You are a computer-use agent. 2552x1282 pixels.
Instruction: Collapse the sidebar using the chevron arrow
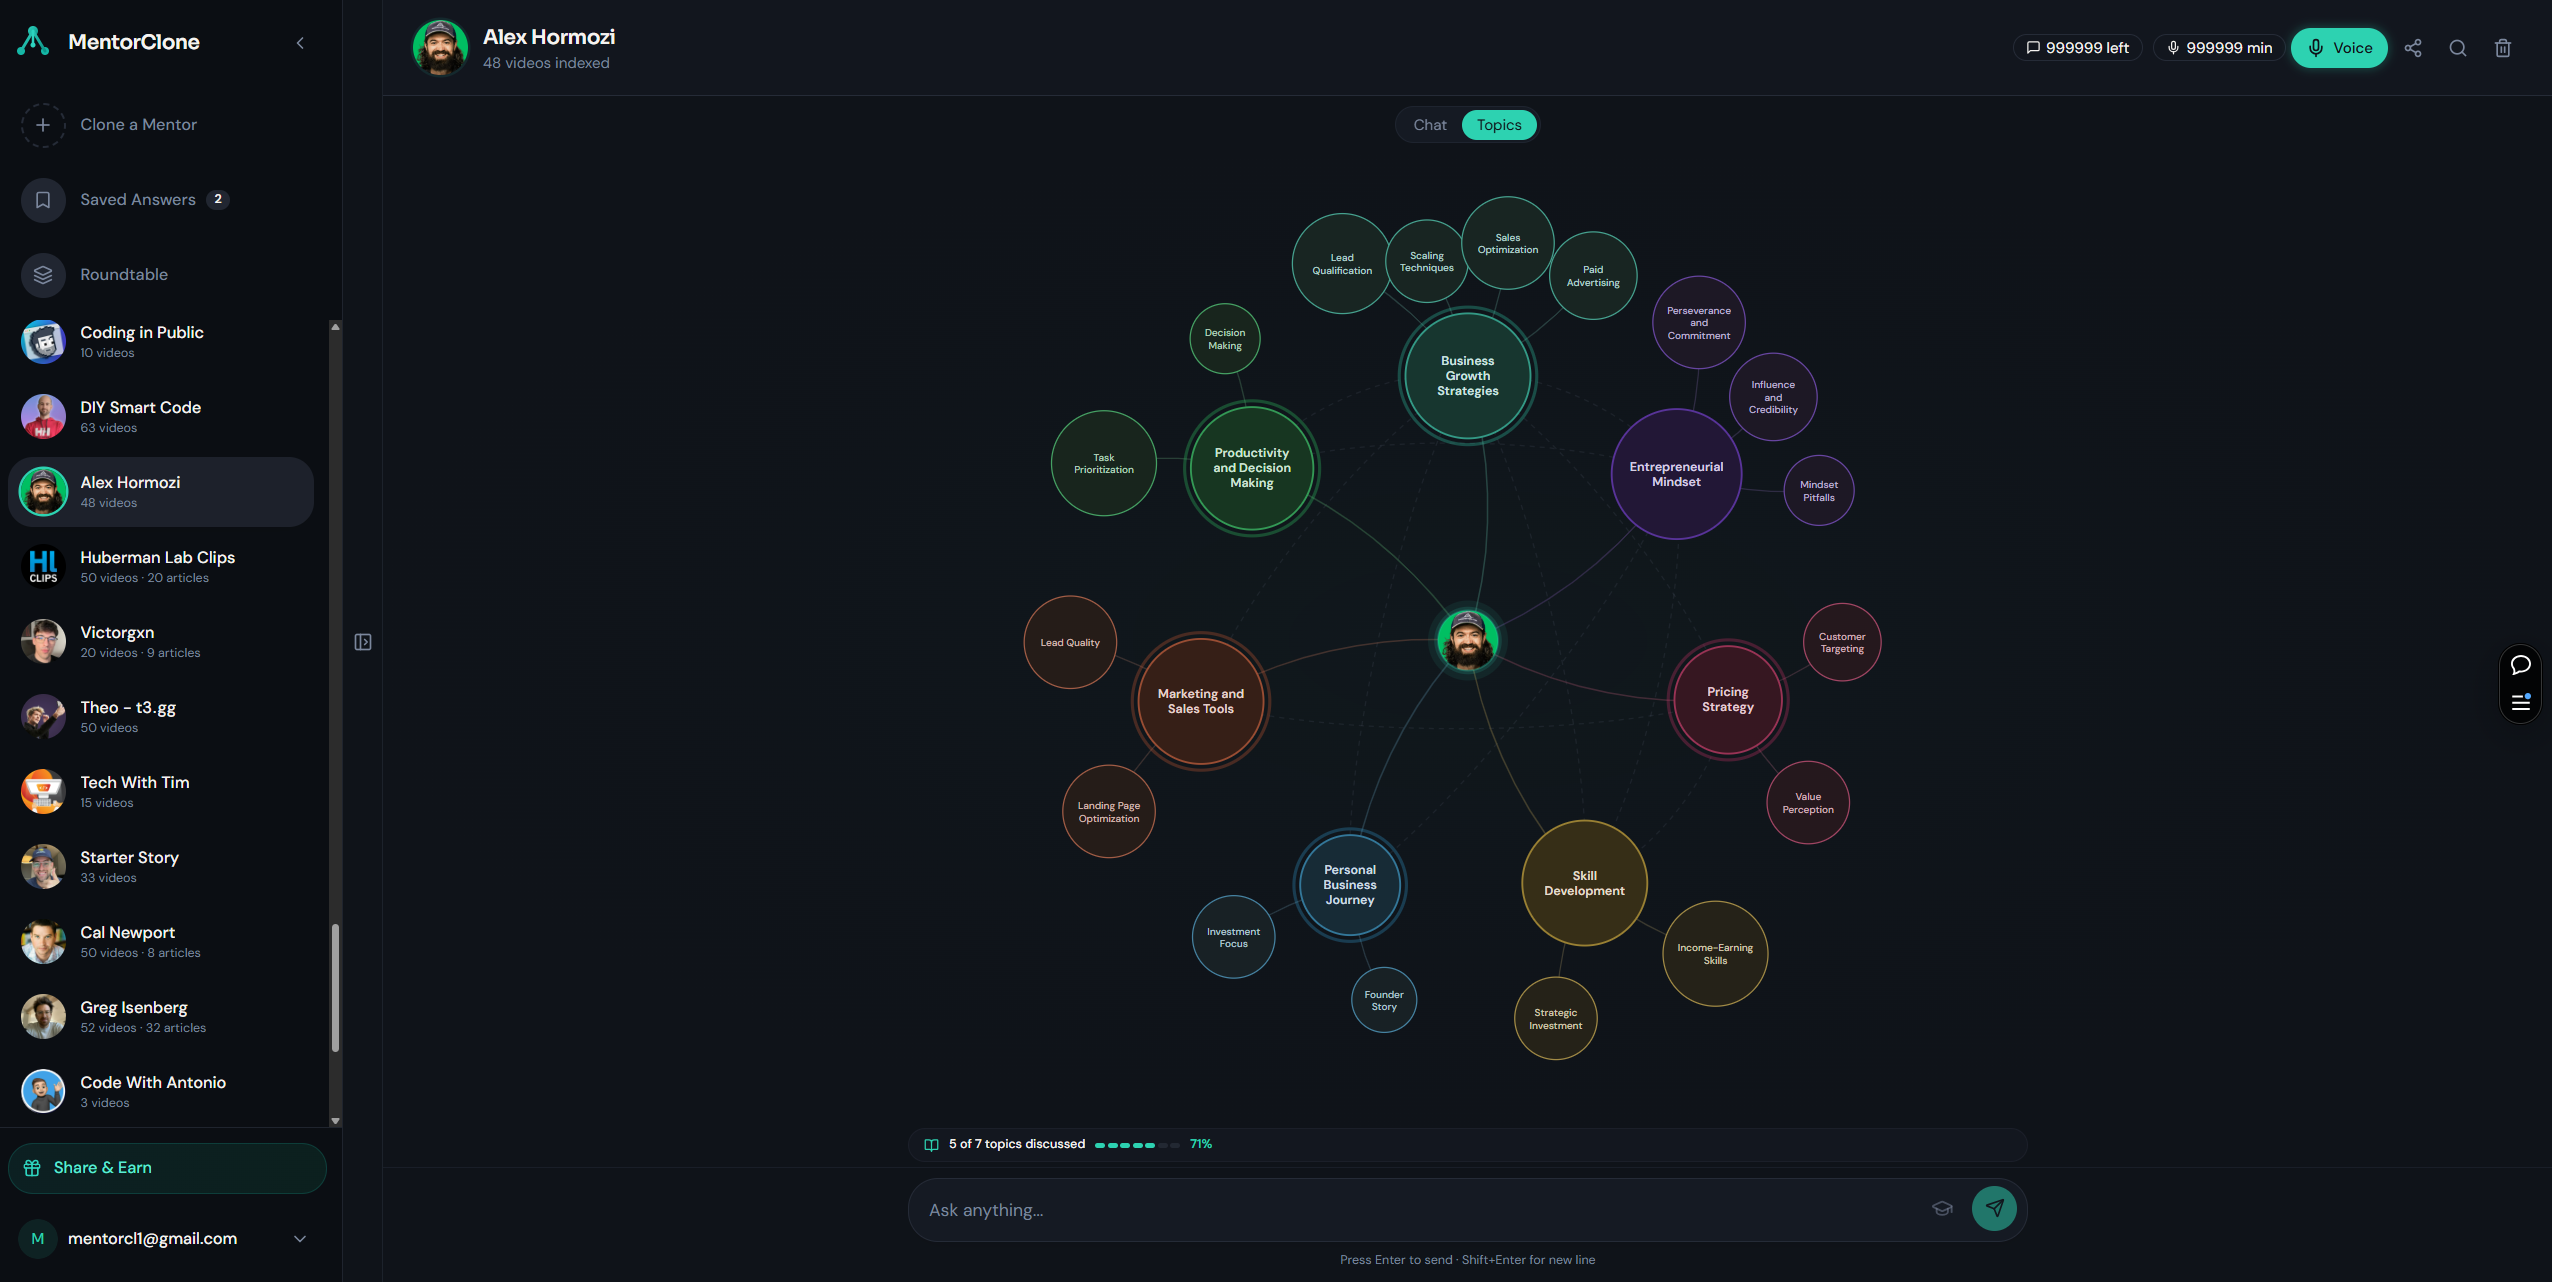tap(300, 43)
